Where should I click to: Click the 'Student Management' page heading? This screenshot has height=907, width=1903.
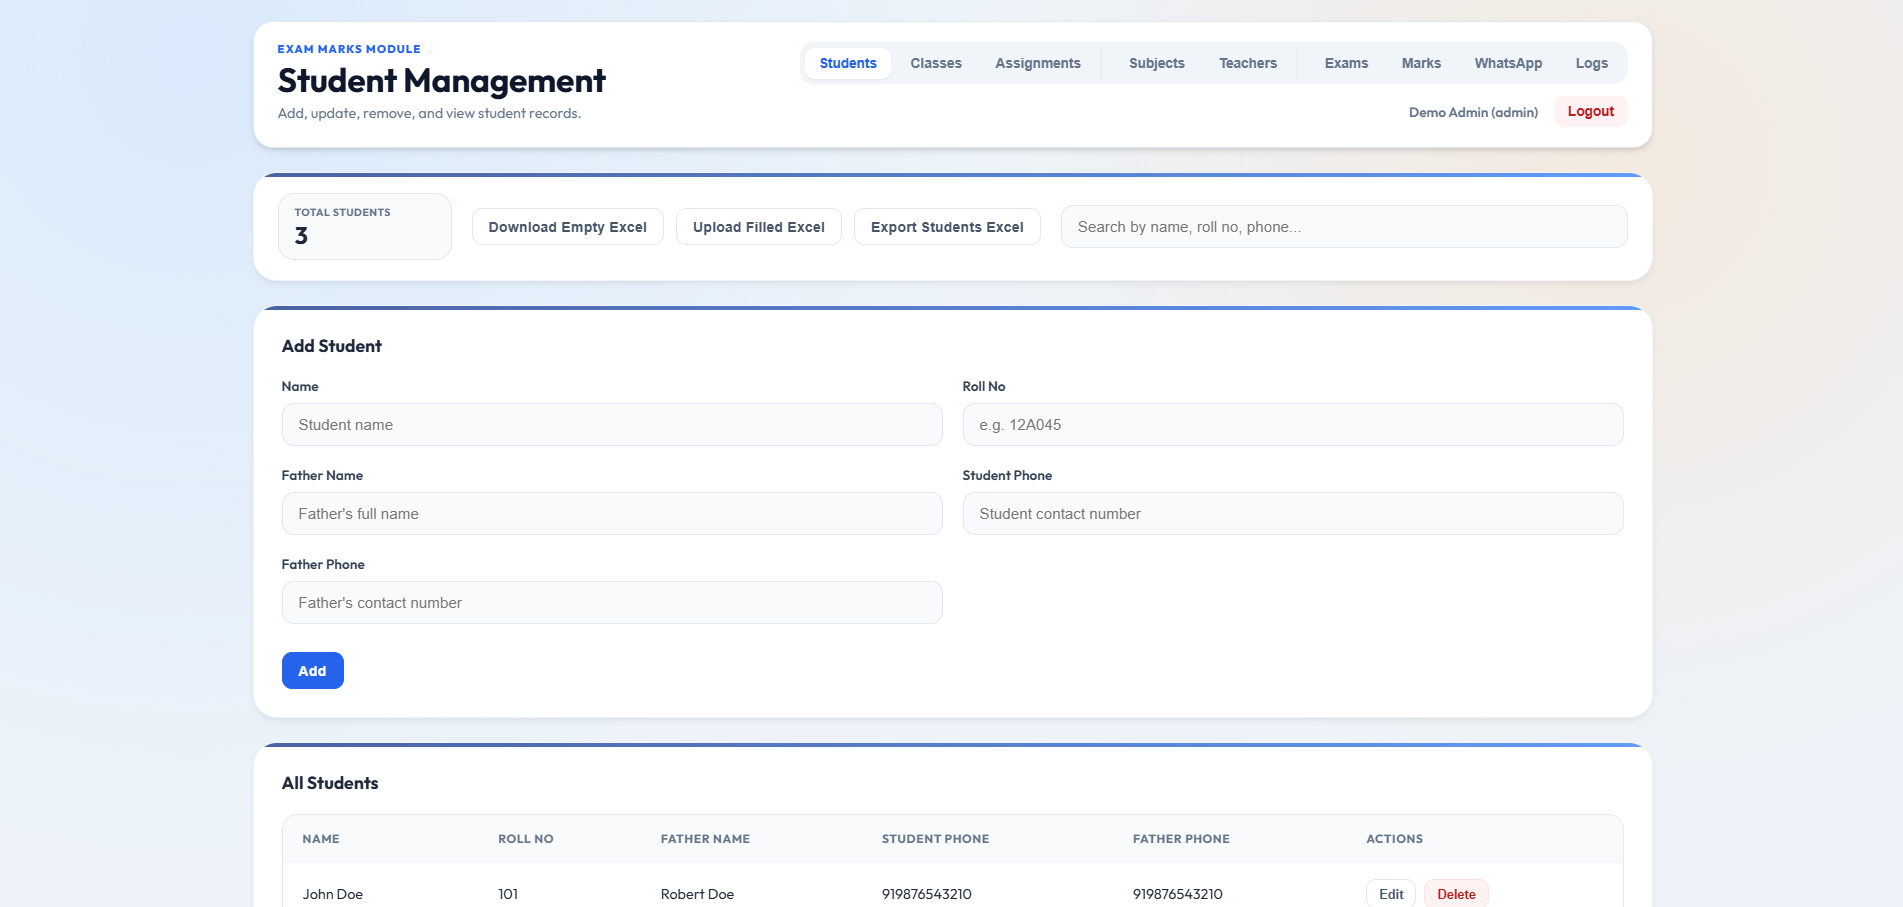pyautogui.click(x=442, y=80)
